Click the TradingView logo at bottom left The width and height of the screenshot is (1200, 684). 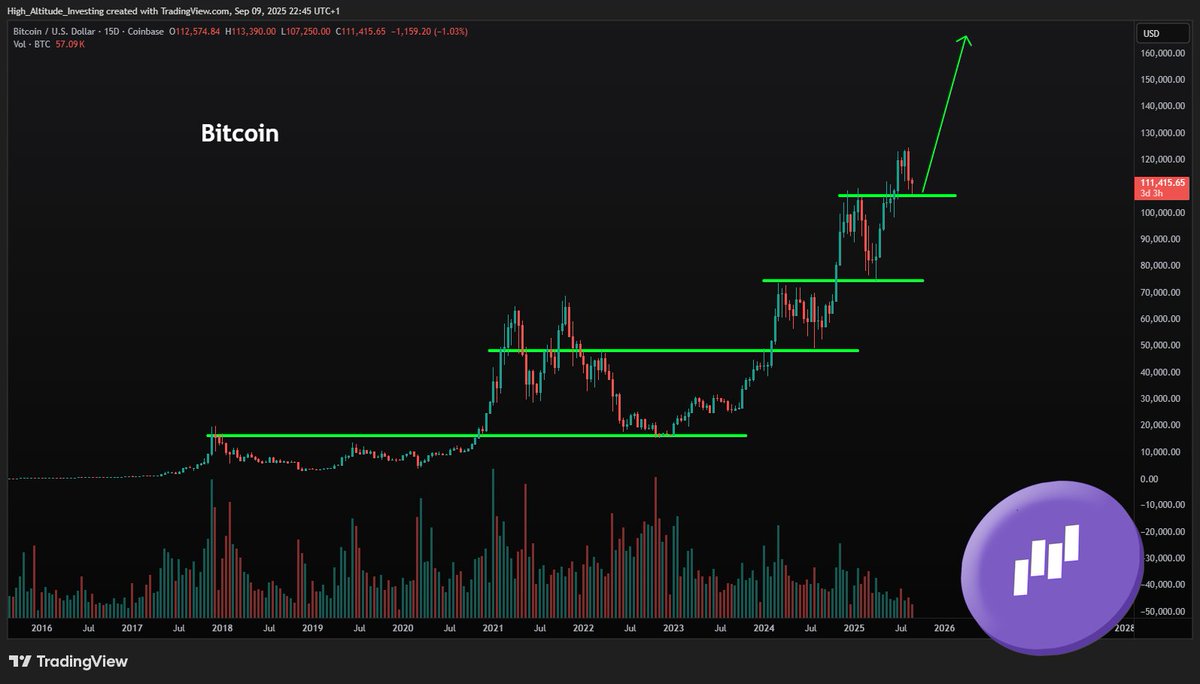point(68,661)
